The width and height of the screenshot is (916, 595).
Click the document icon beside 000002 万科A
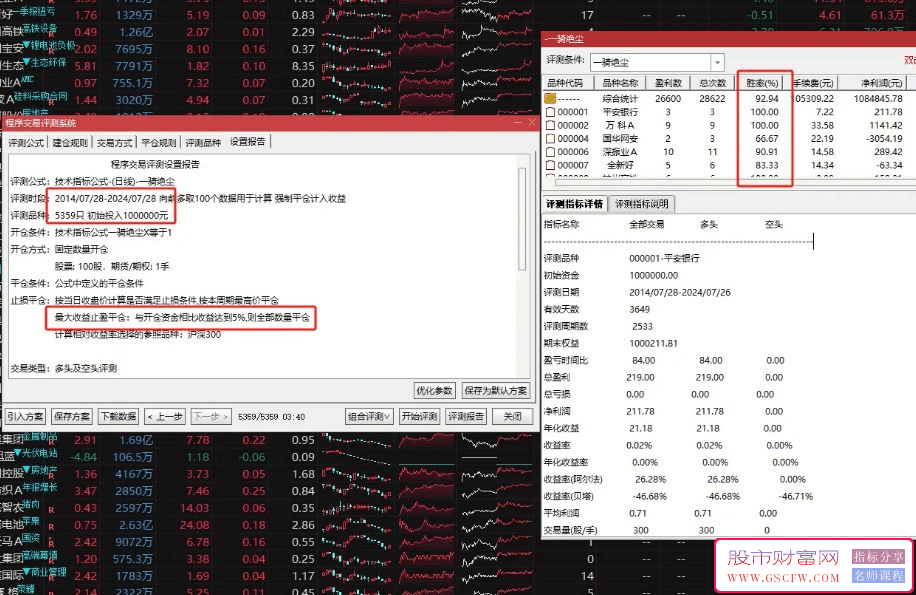pyautogui.click(x=550, y=125)
